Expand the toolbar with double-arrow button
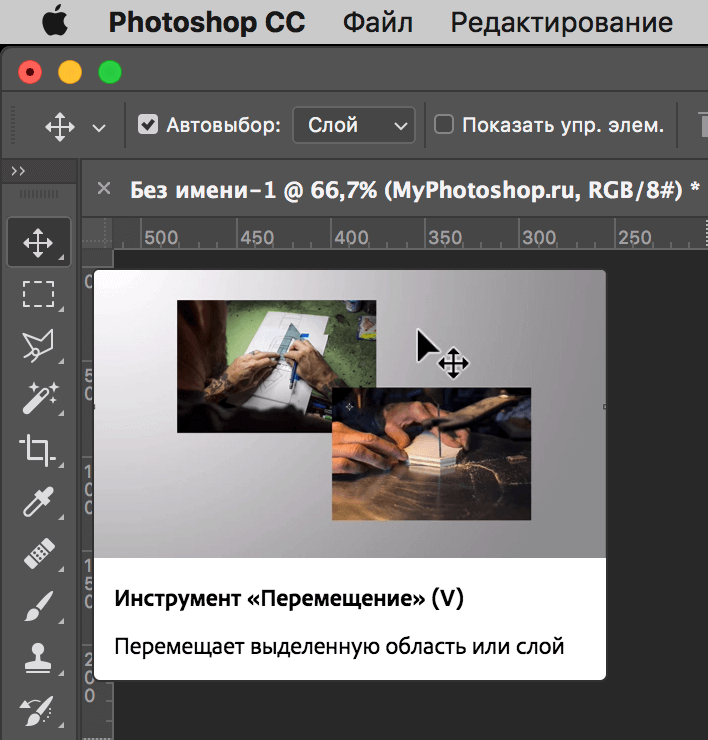This screenshot has width=708, height=740. click(x=18, y=171)
